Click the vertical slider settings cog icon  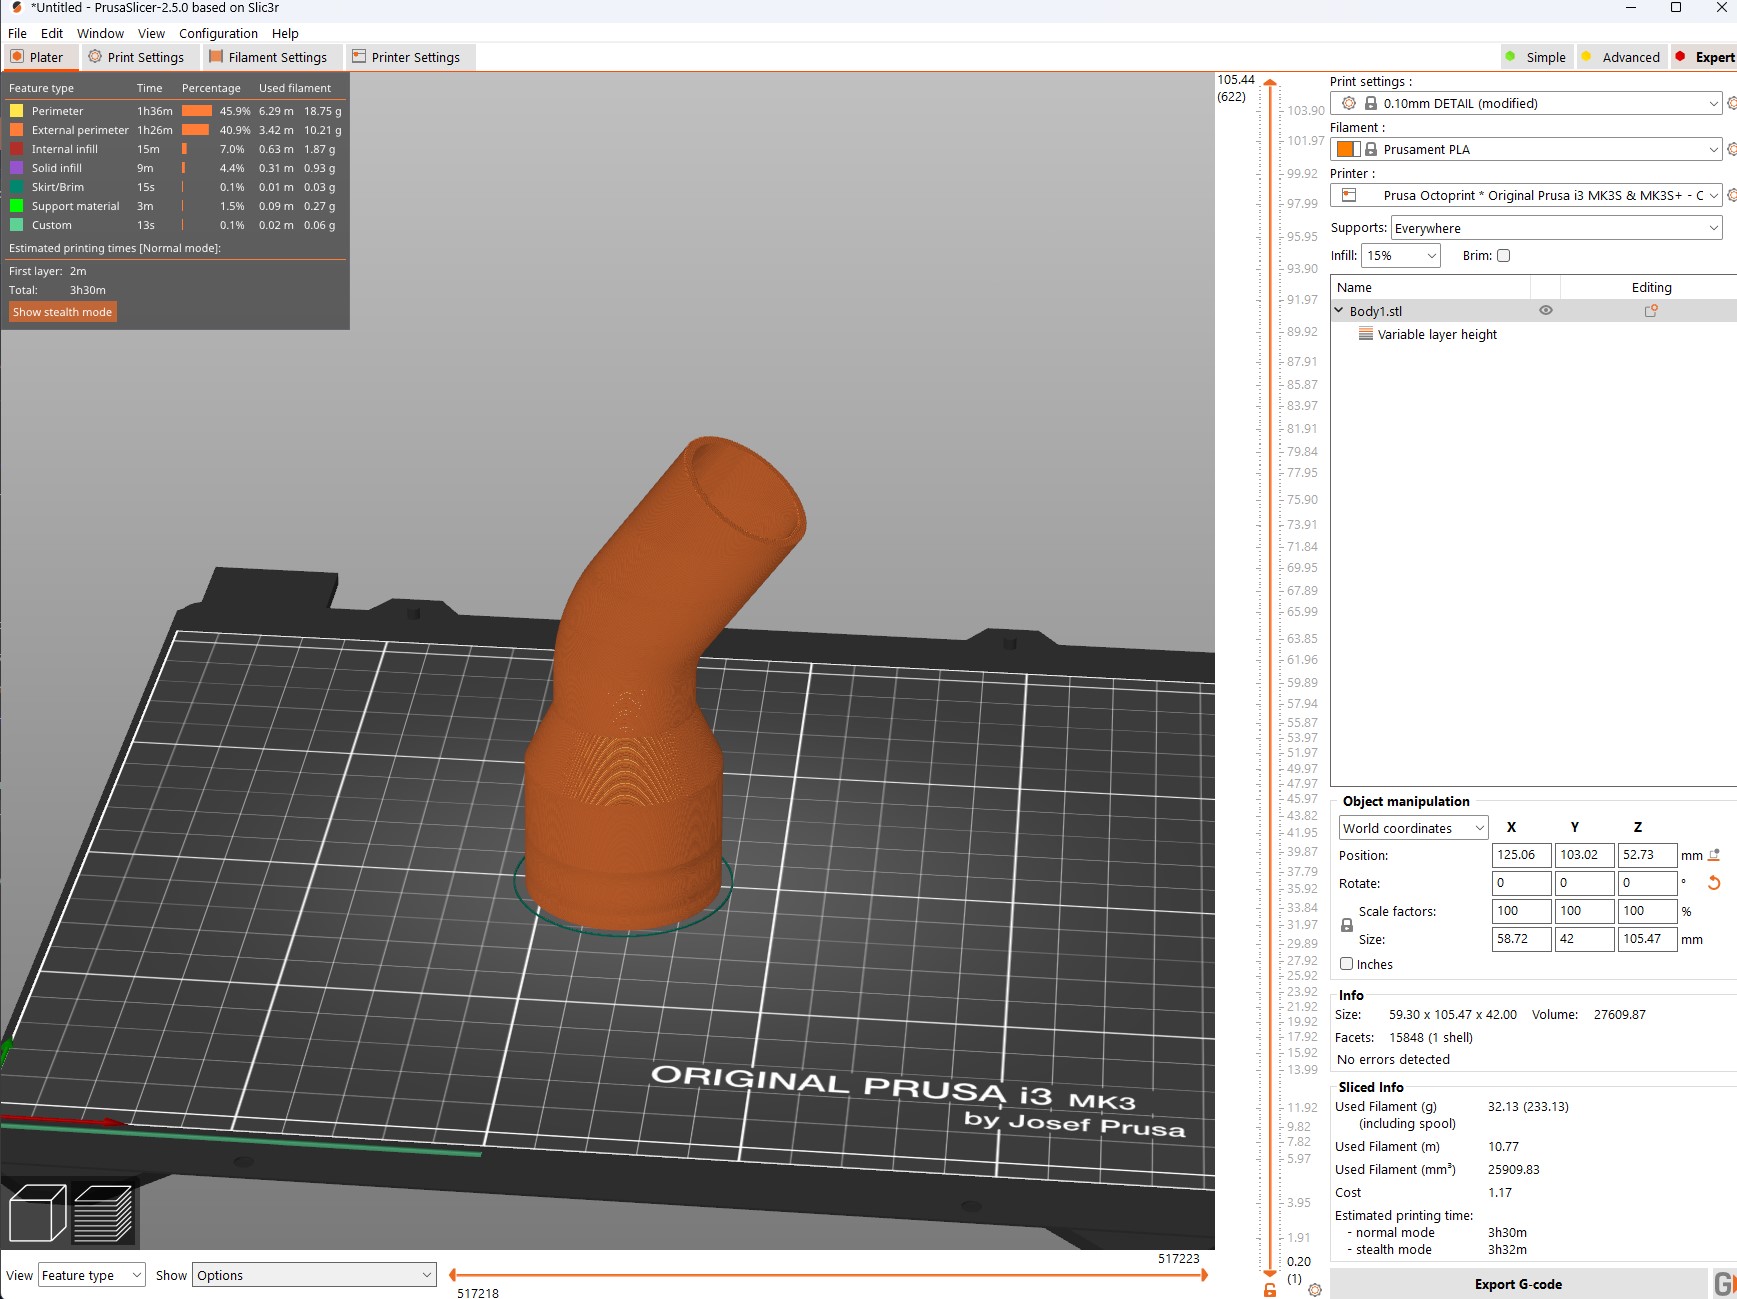tap(1315, 1290)
